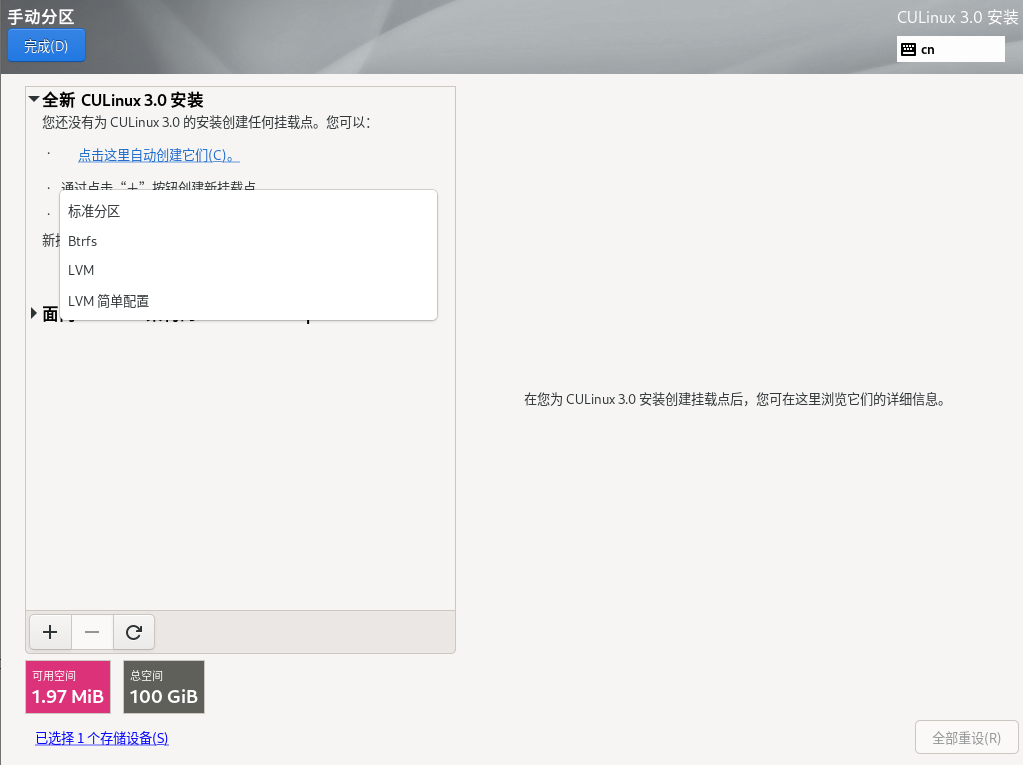This screenshot has width=1023, height=765.
Task: Expand the collapsed section below the dropdown
Action: coord(34,313)
